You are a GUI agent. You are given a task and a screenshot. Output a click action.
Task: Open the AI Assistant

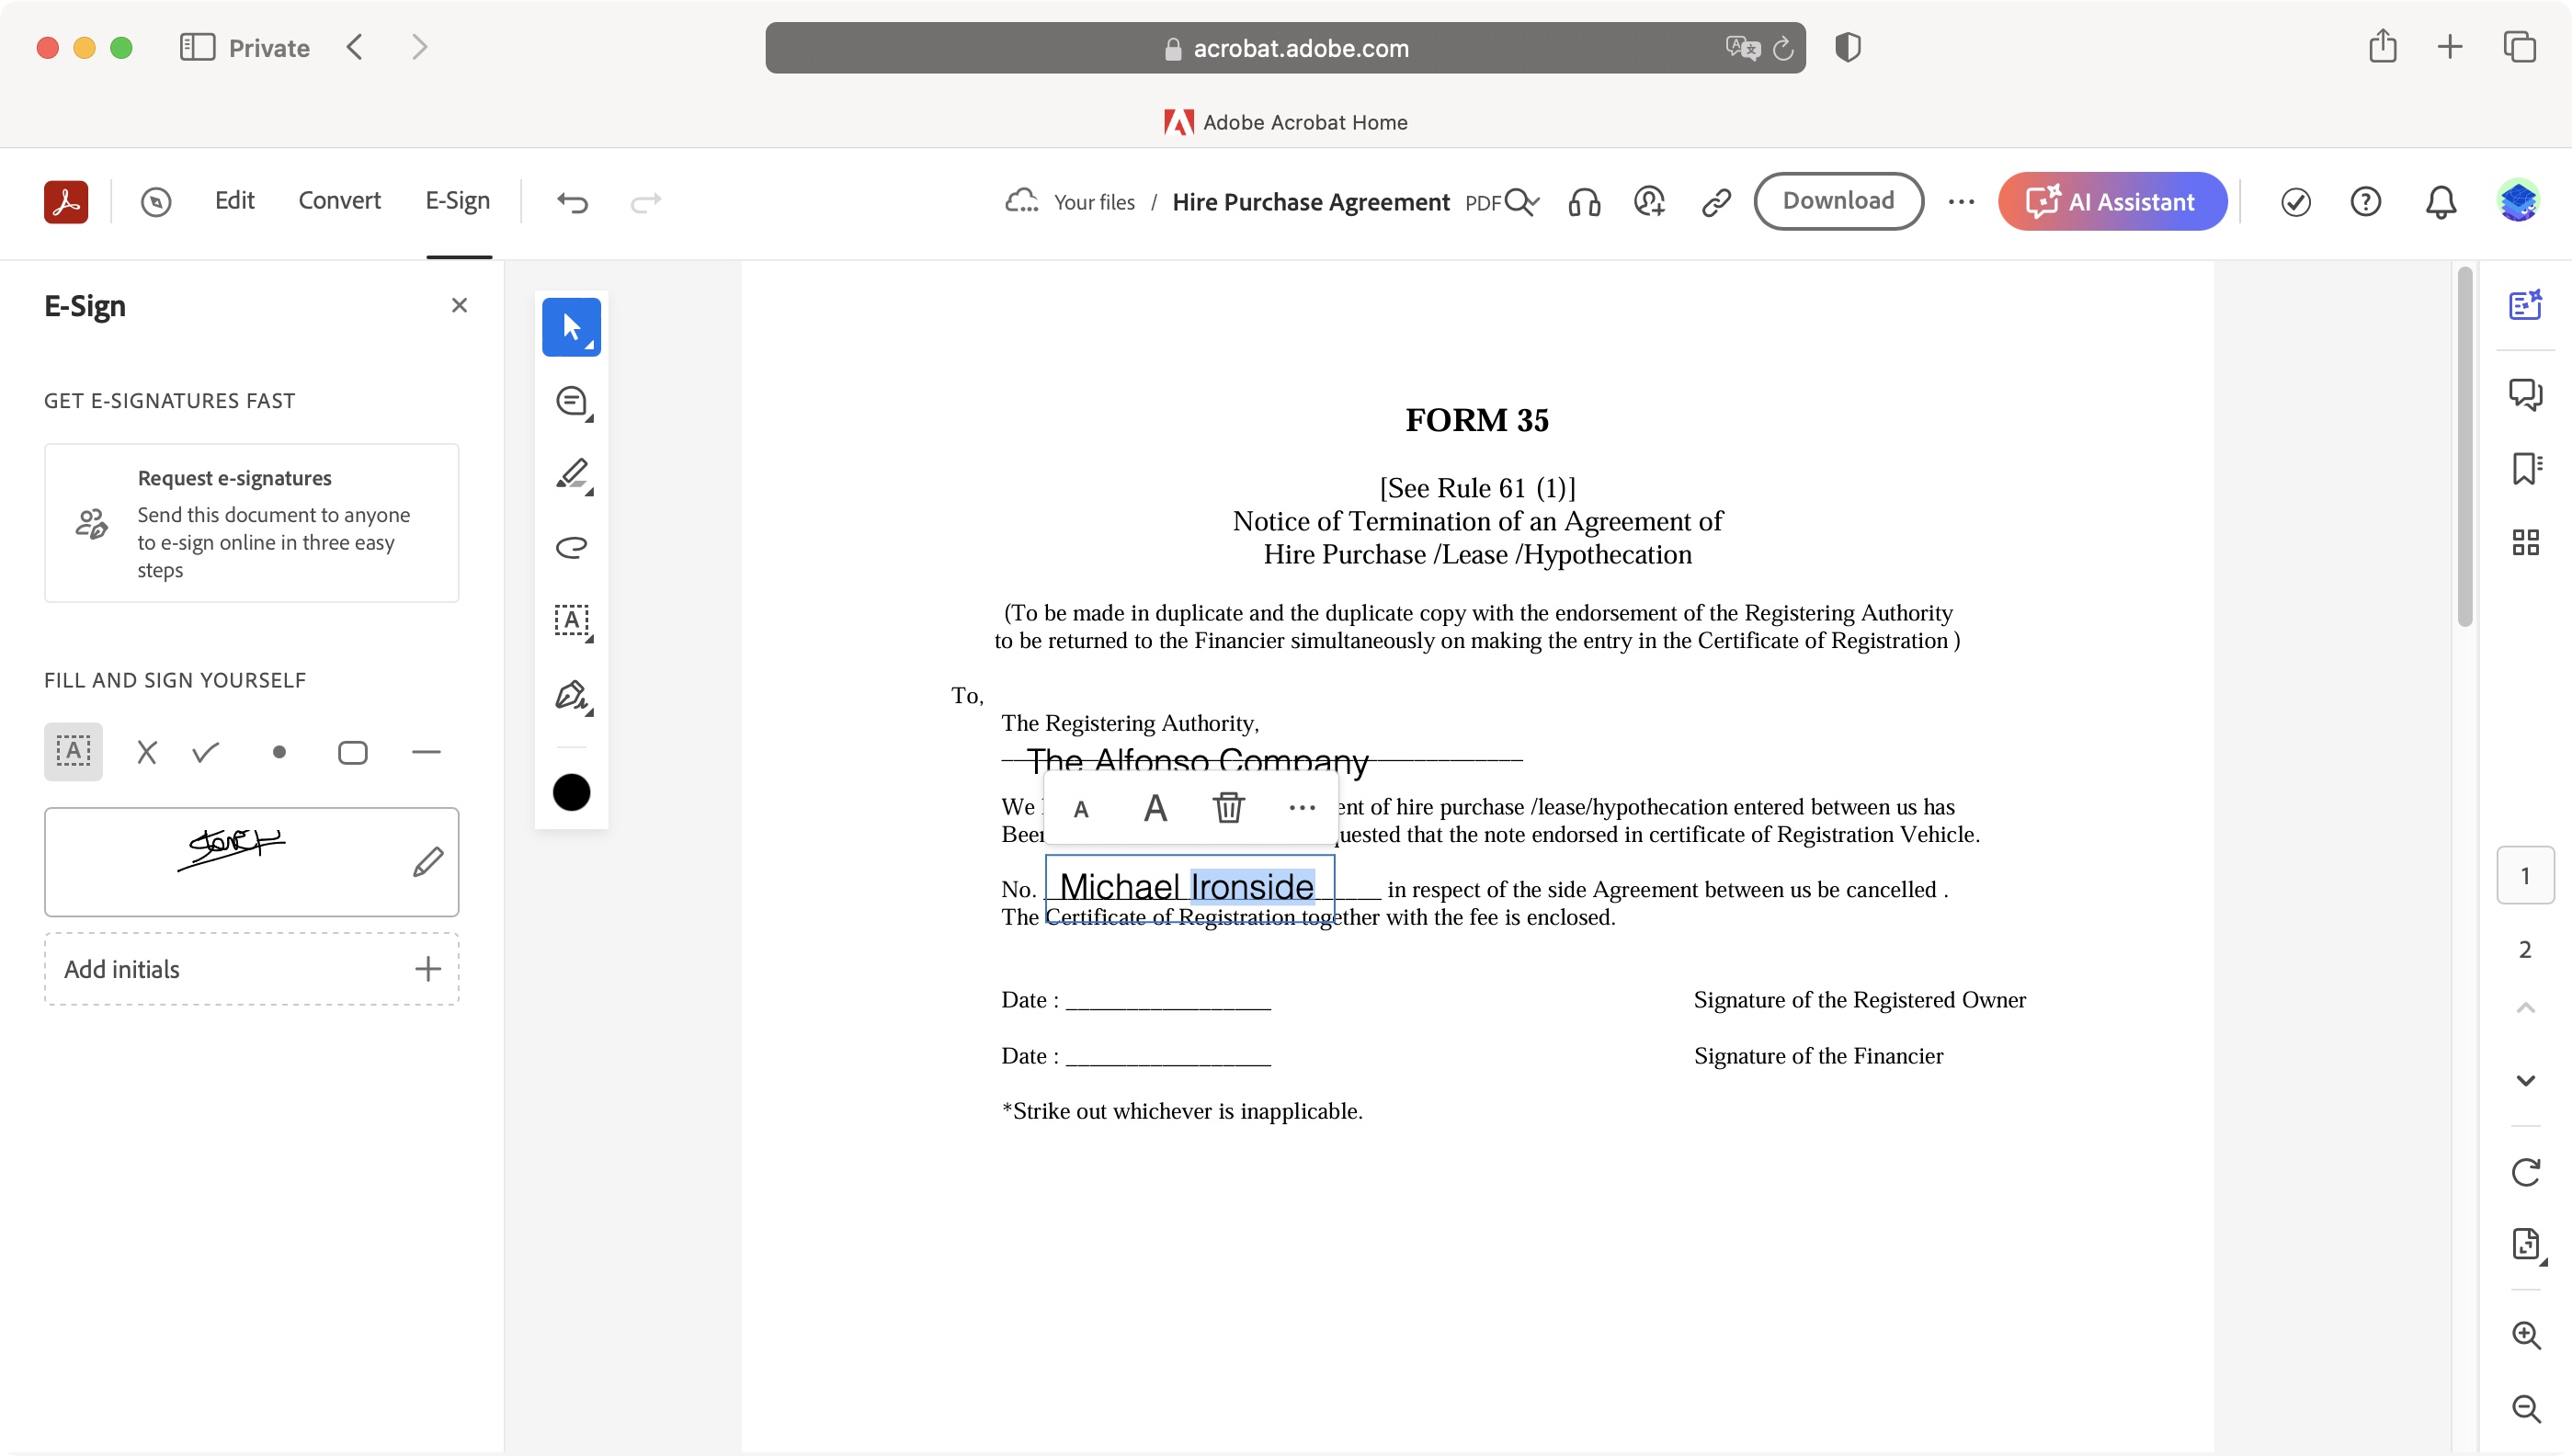coord(2112,201)
